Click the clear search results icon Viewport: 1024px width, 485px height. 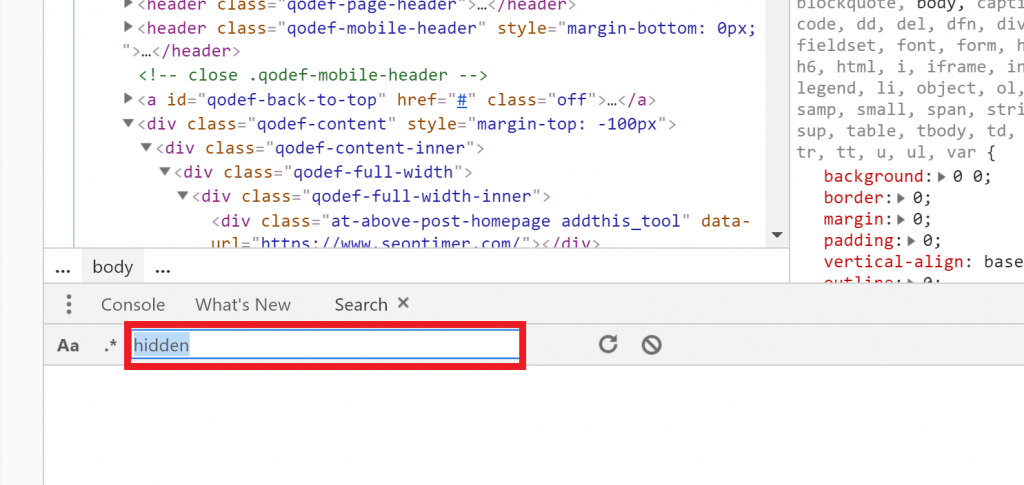coord(651,345)
